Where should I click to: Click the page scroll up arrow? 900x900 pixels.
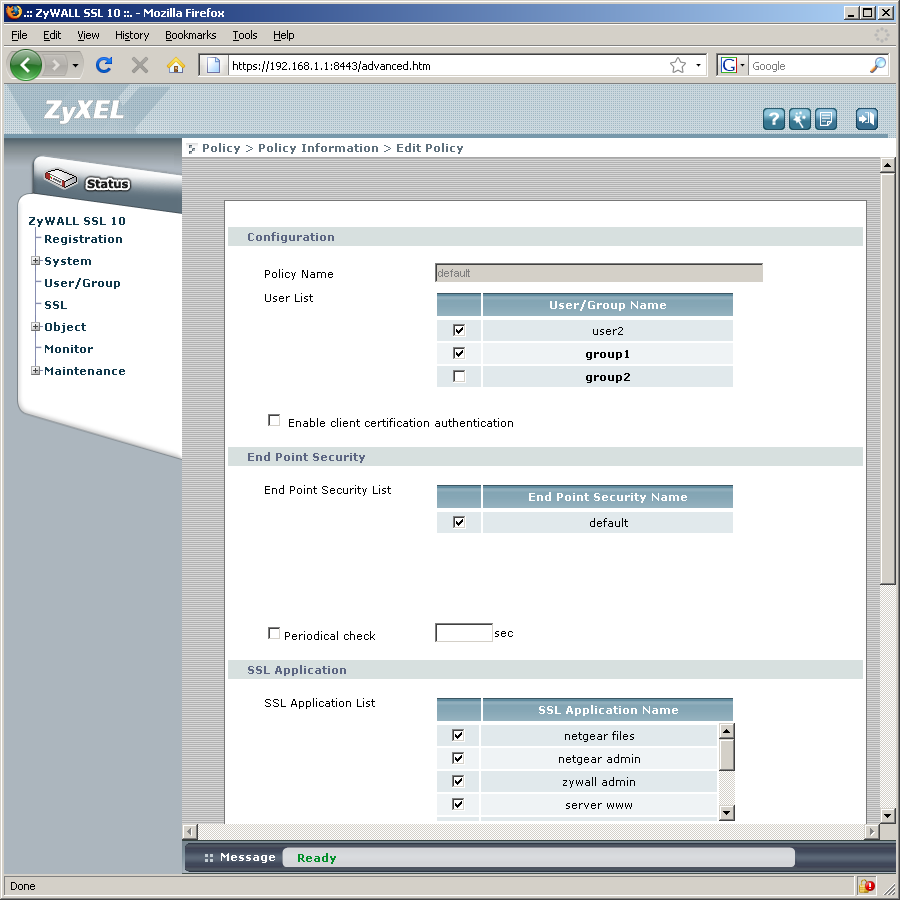[887, 165]
